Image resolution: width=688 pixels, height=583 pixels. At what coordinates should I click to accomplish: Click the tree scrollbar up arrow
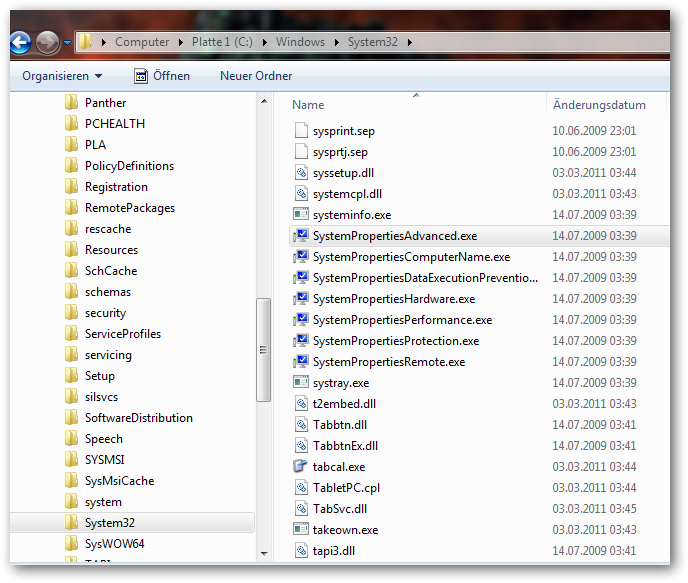pos(264,101)
